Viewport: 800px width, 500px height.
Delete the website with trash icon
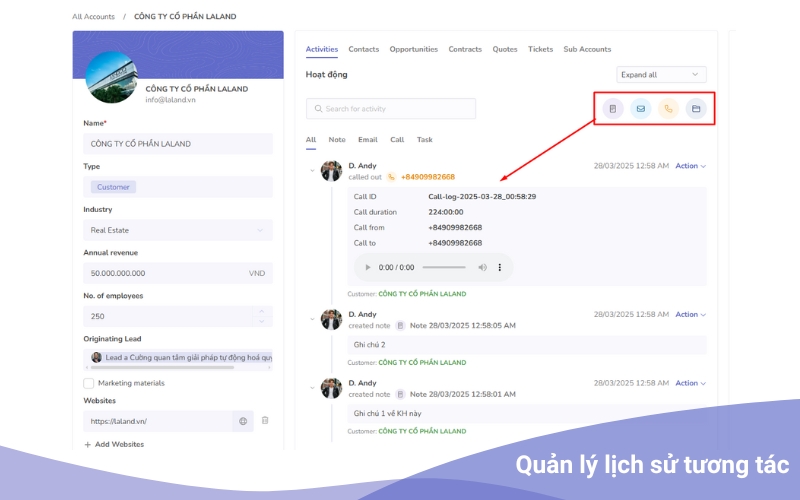[x=265, y=420]
